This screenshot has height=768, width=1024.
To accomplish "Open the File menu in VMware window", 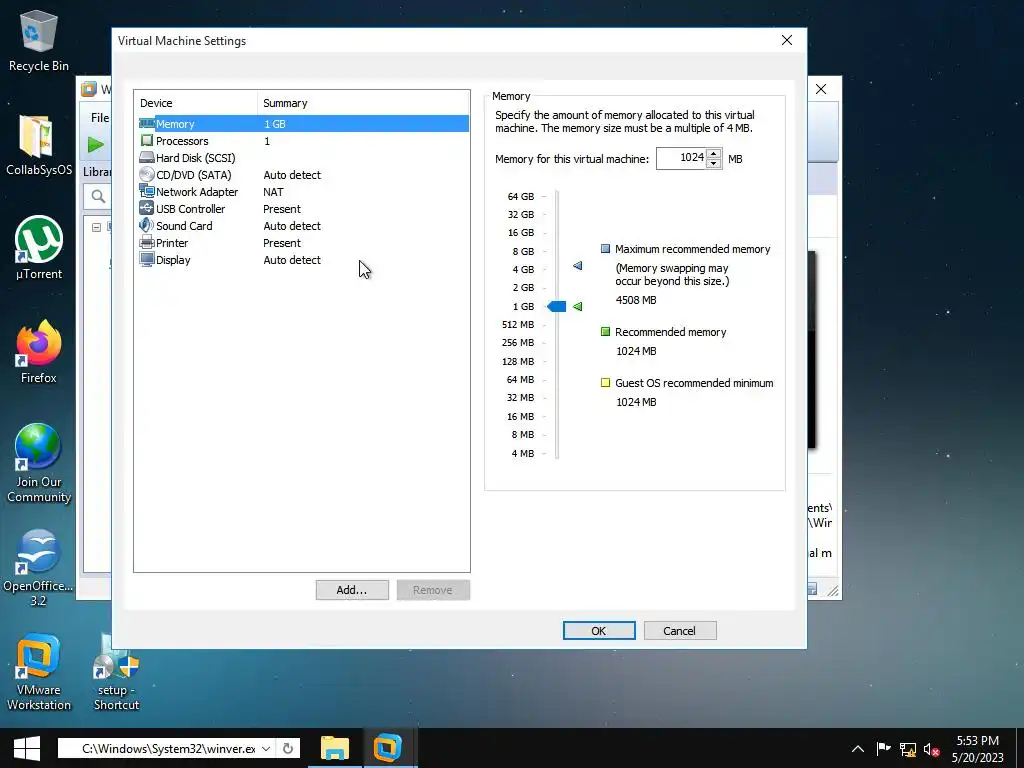I will pos(100,118).
